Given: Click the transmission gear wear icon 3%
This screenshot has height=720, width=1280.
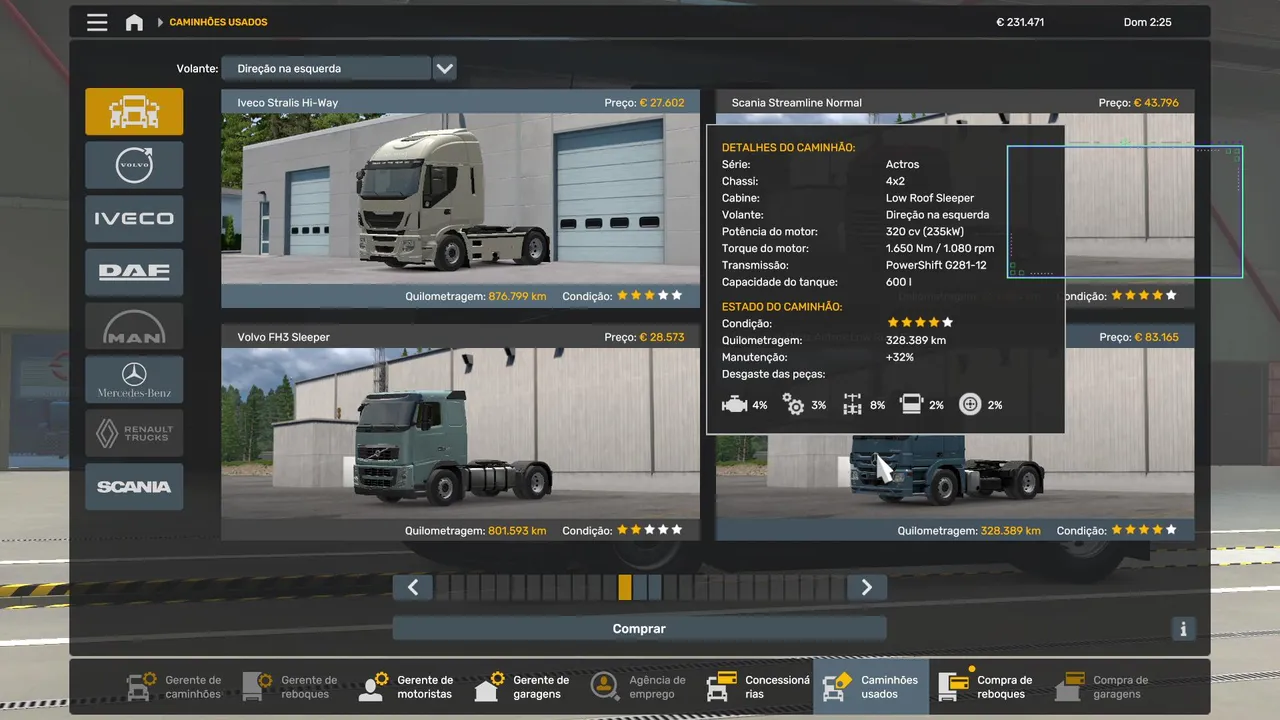Looking at the screenshot, I should coord(794,405).
